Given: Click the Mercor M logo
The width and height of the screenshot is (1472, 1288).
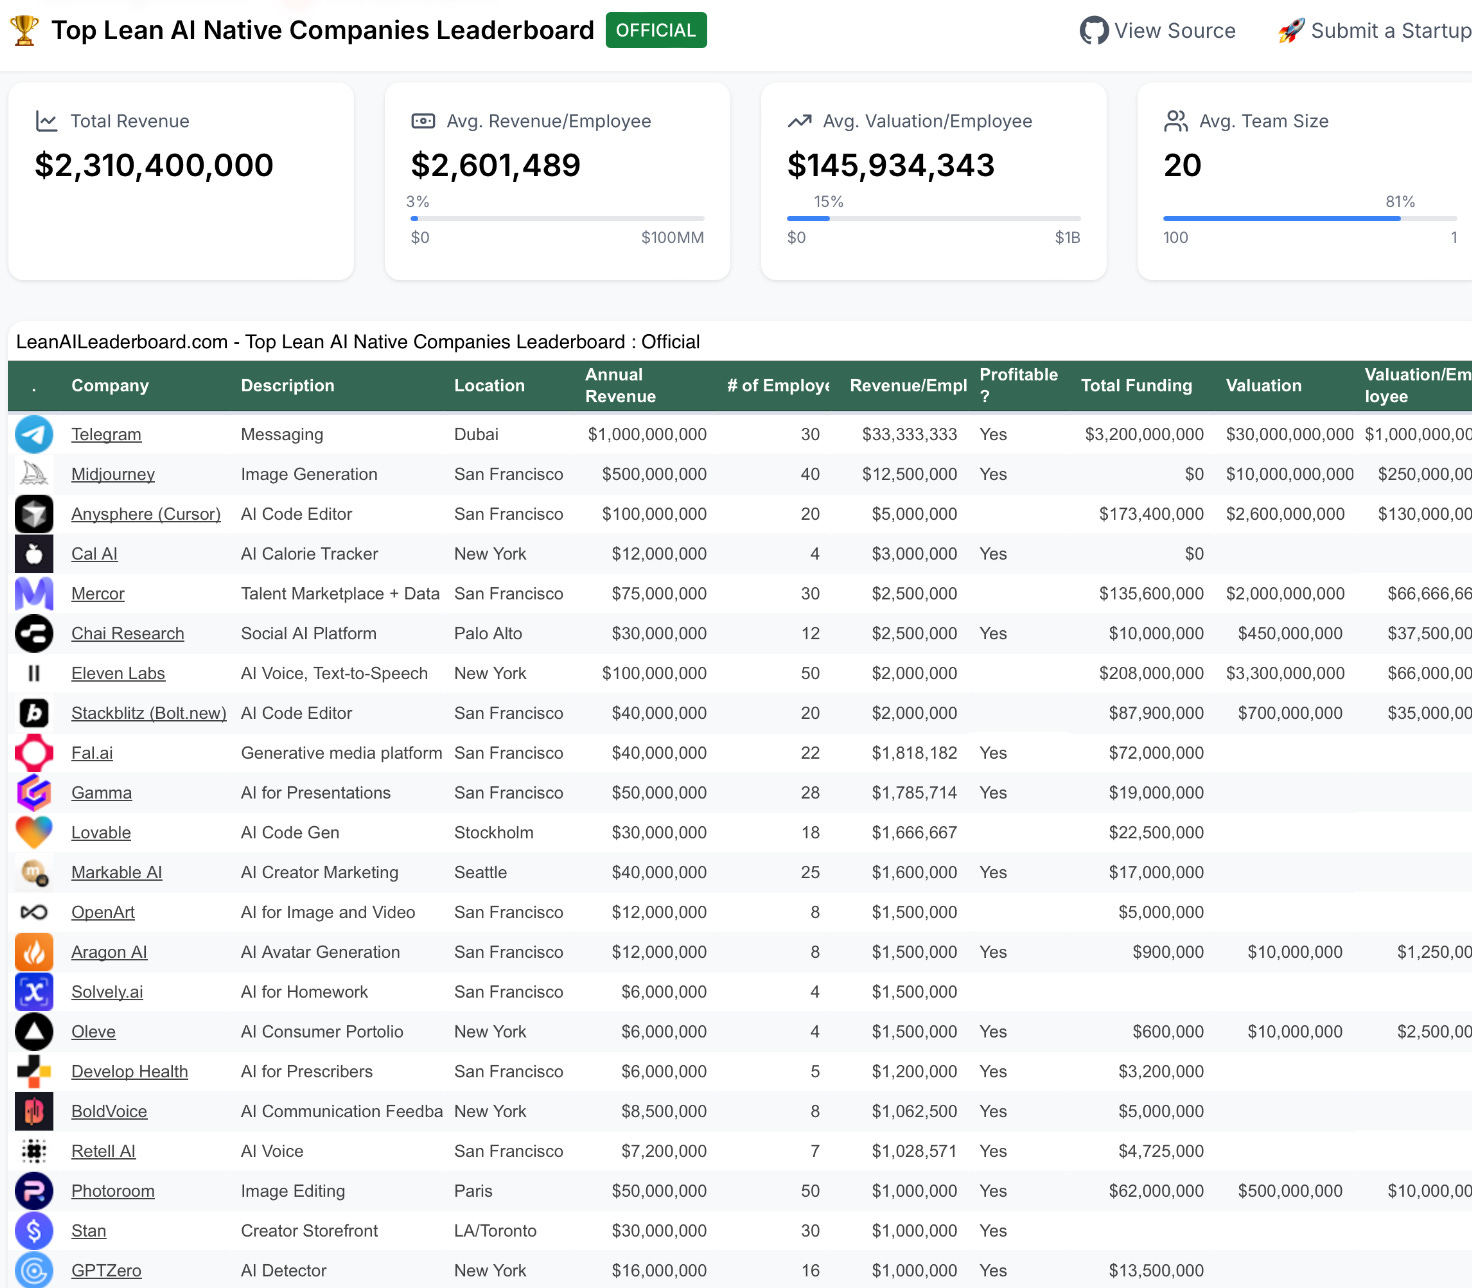Looking at the screenshot, I should tap(34, 594).
